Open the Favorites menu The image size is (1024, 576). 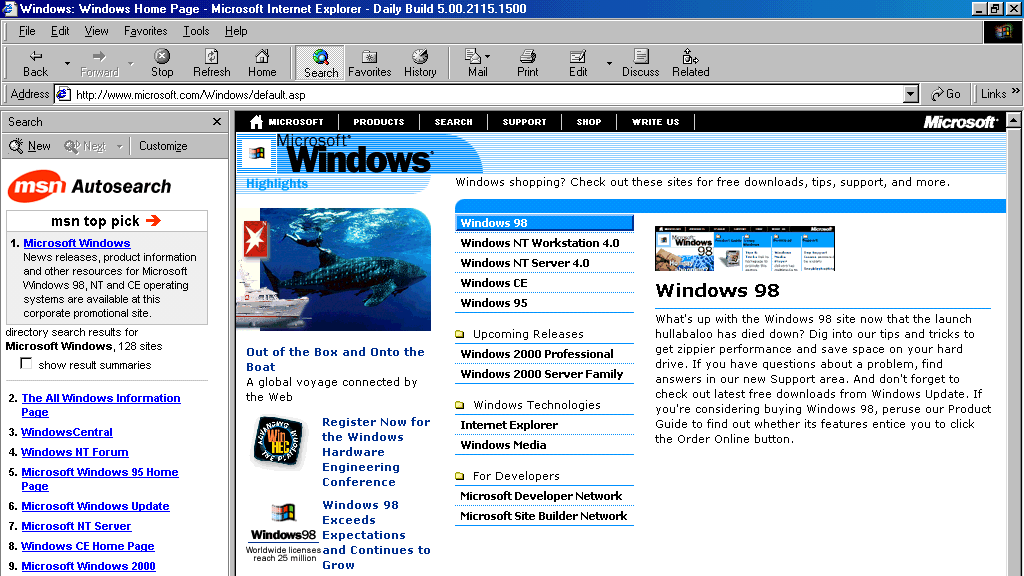tap(145, 31)
